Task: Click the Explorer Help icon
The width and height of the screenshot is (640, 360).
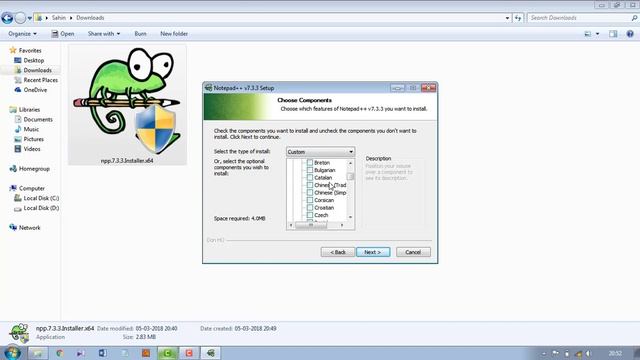Action: click(630, 34)
